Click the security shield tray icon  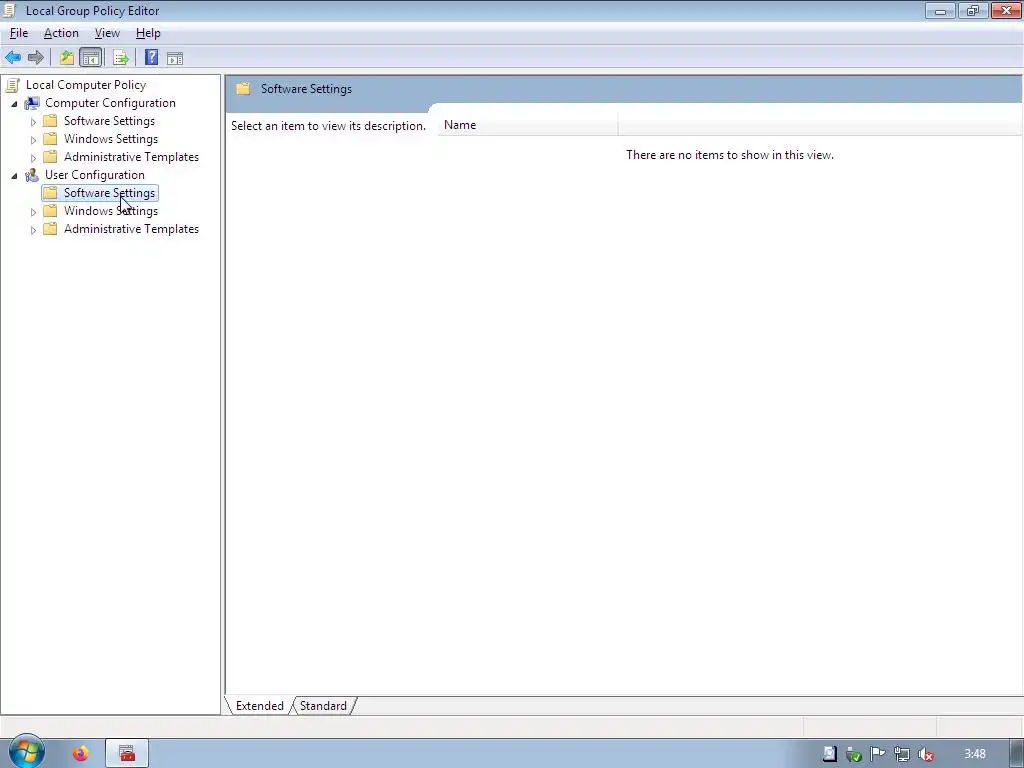[x=854, y=754]
